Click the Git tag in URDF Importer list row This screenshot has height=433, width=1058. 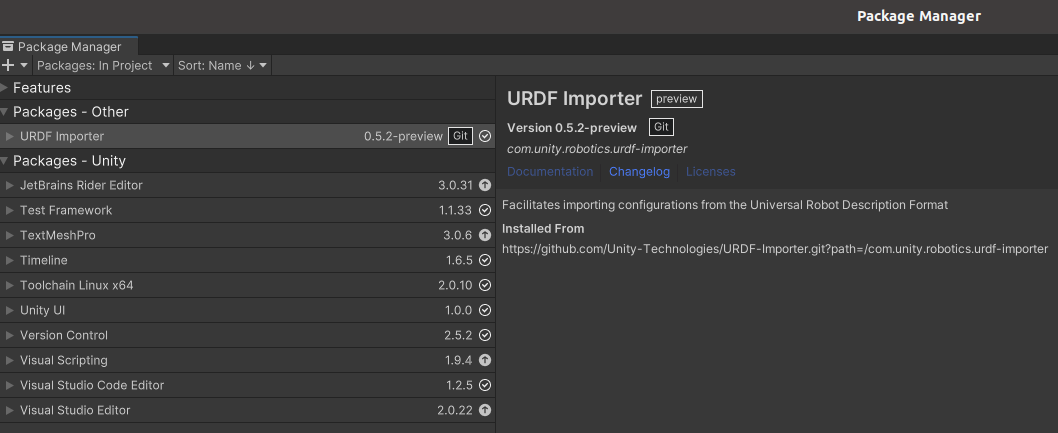460,136
